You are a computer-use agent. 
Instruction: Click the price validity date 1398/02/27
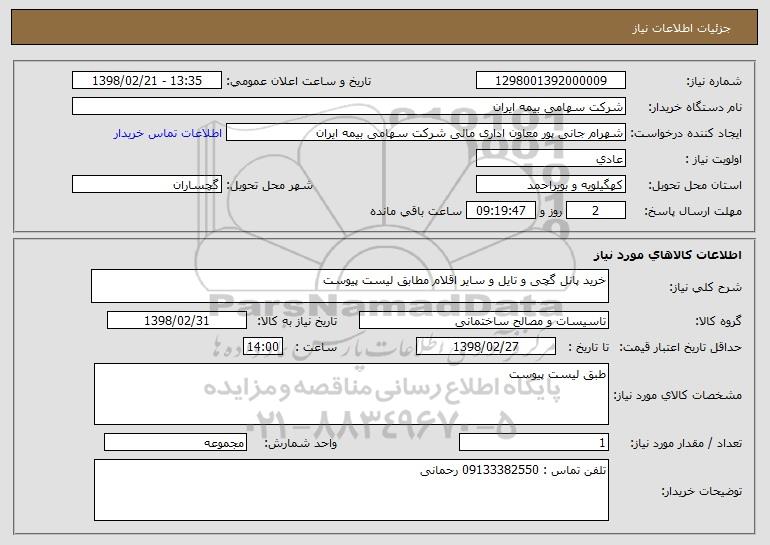coord(486,346)
